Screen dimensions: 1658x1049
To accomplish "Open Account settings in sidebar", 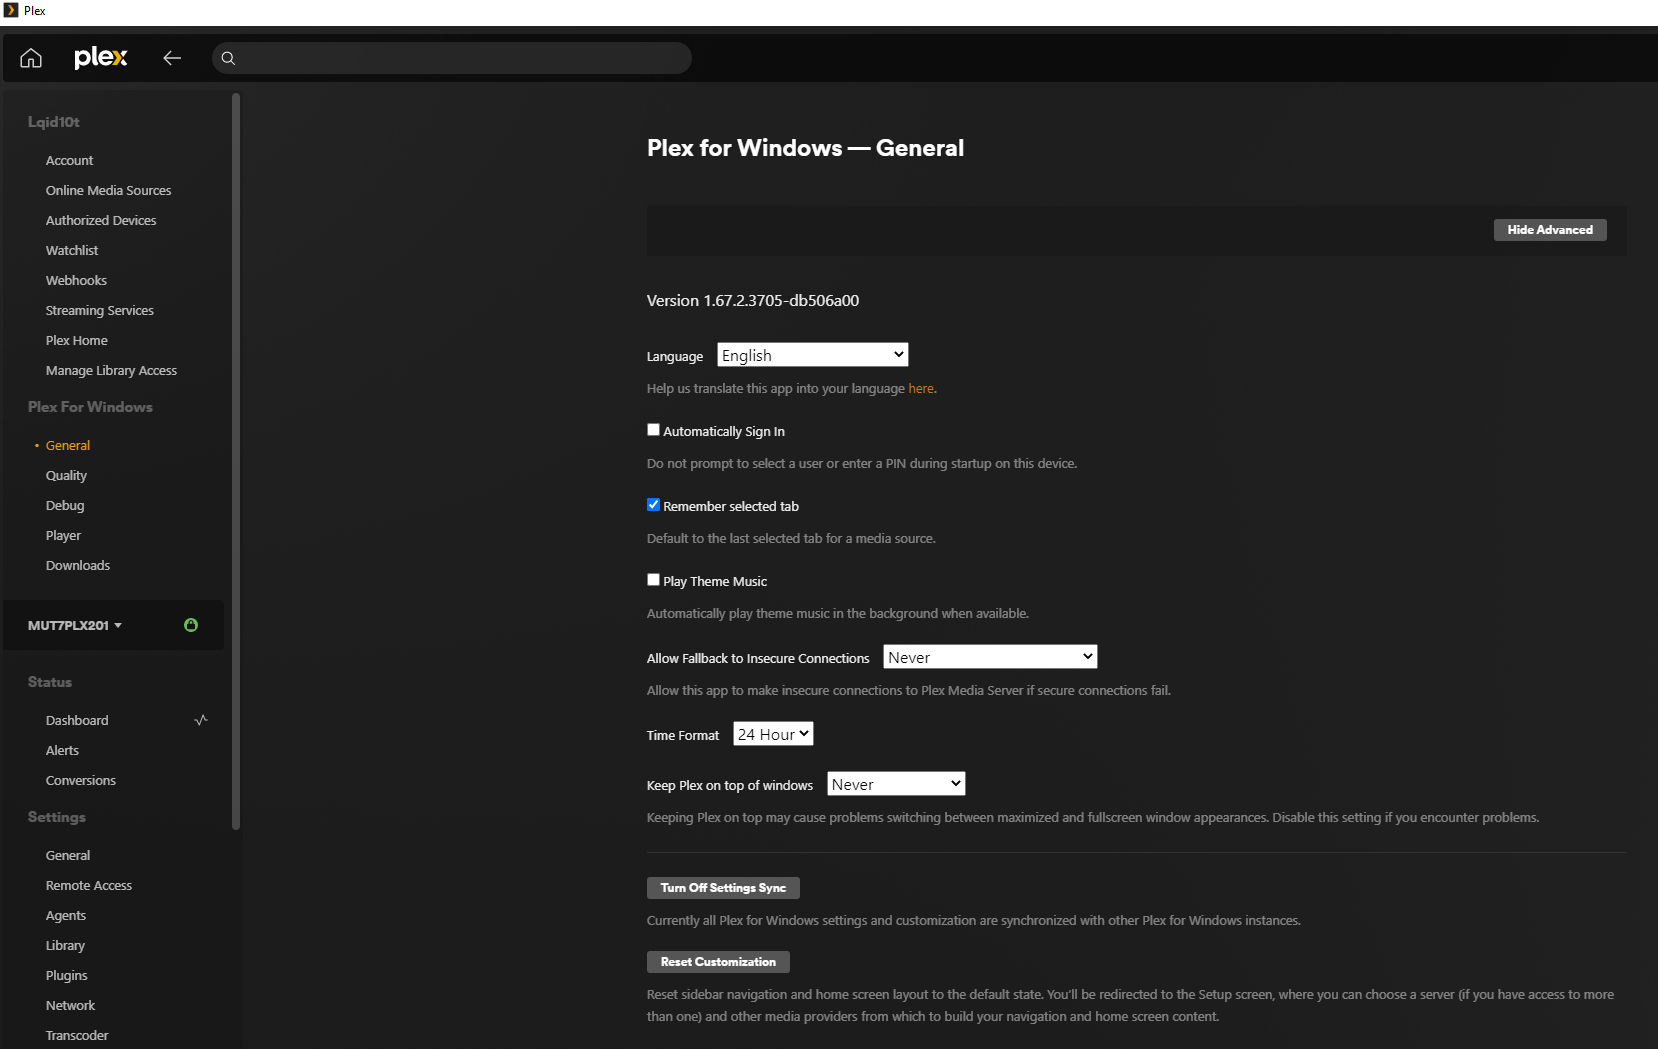I will (x=69, y=160).
